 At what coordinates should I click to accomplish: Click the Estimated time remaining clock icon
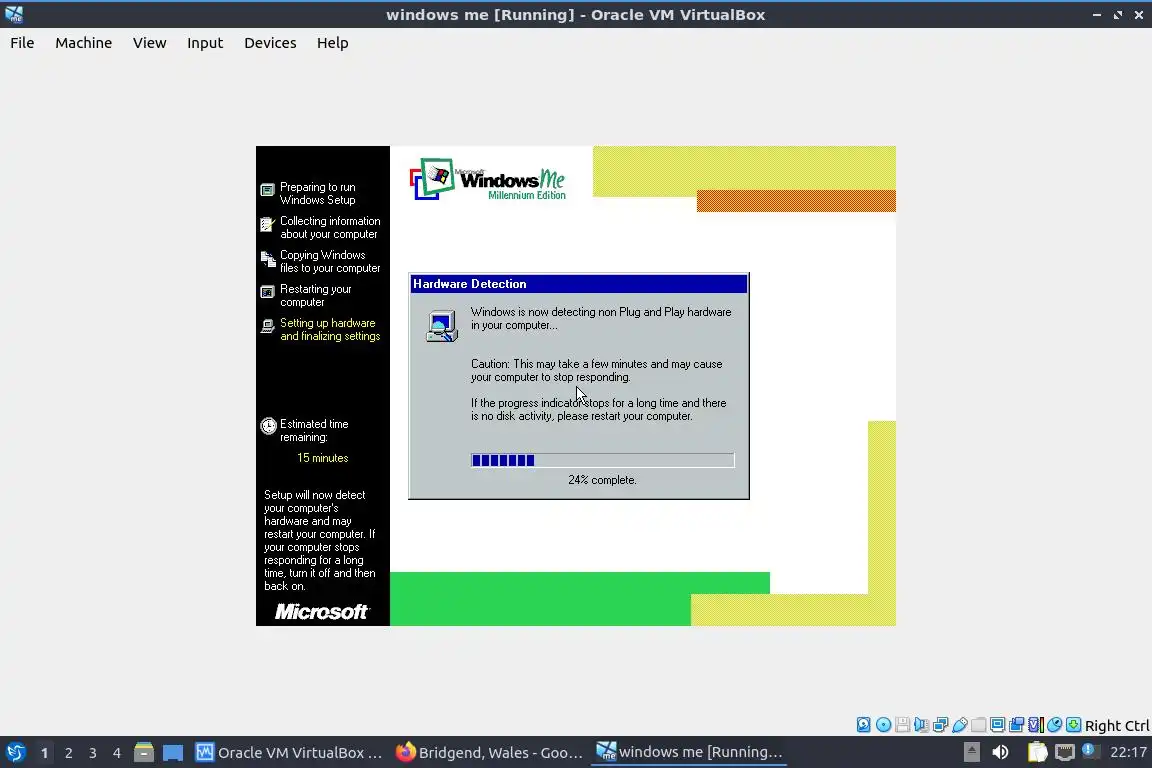point(268,426)
